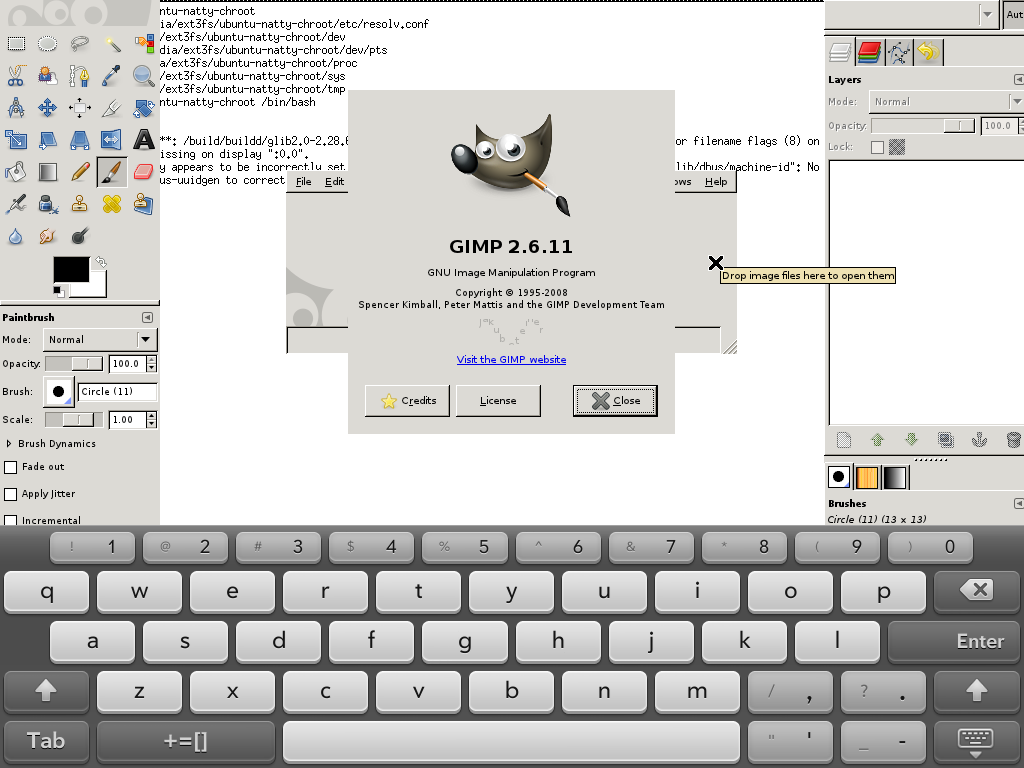
Task: Select the Blur/Sharpen droplet tool
Action: (x=16, y=236)
